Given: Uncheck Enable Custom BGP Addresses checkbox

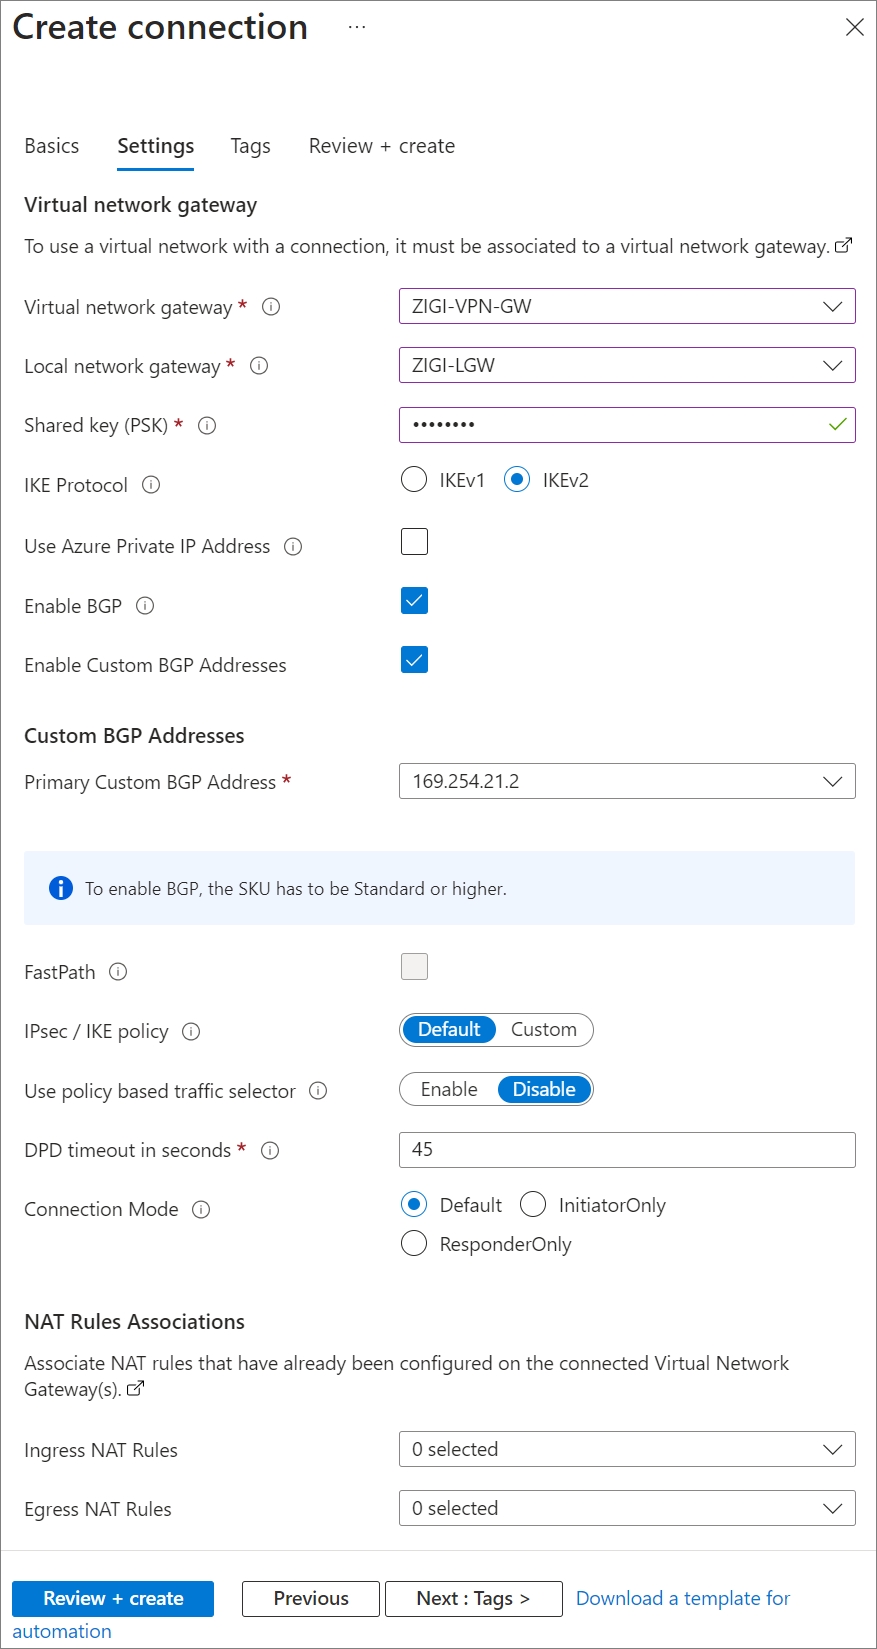Looking at the screenshot, I should point(414,660).
